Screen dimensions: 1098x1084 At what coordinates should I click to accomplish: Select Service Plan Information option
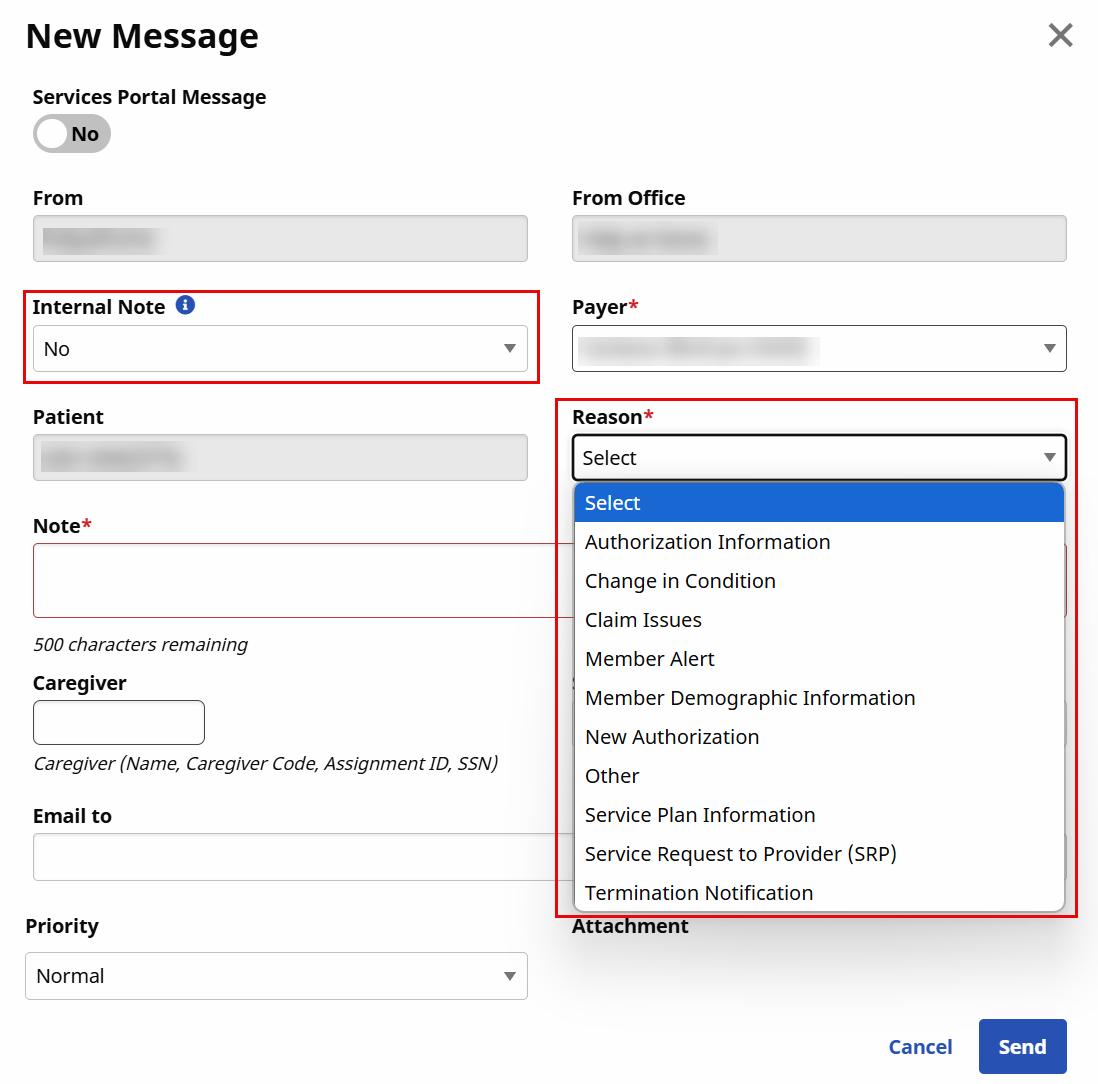700,815
